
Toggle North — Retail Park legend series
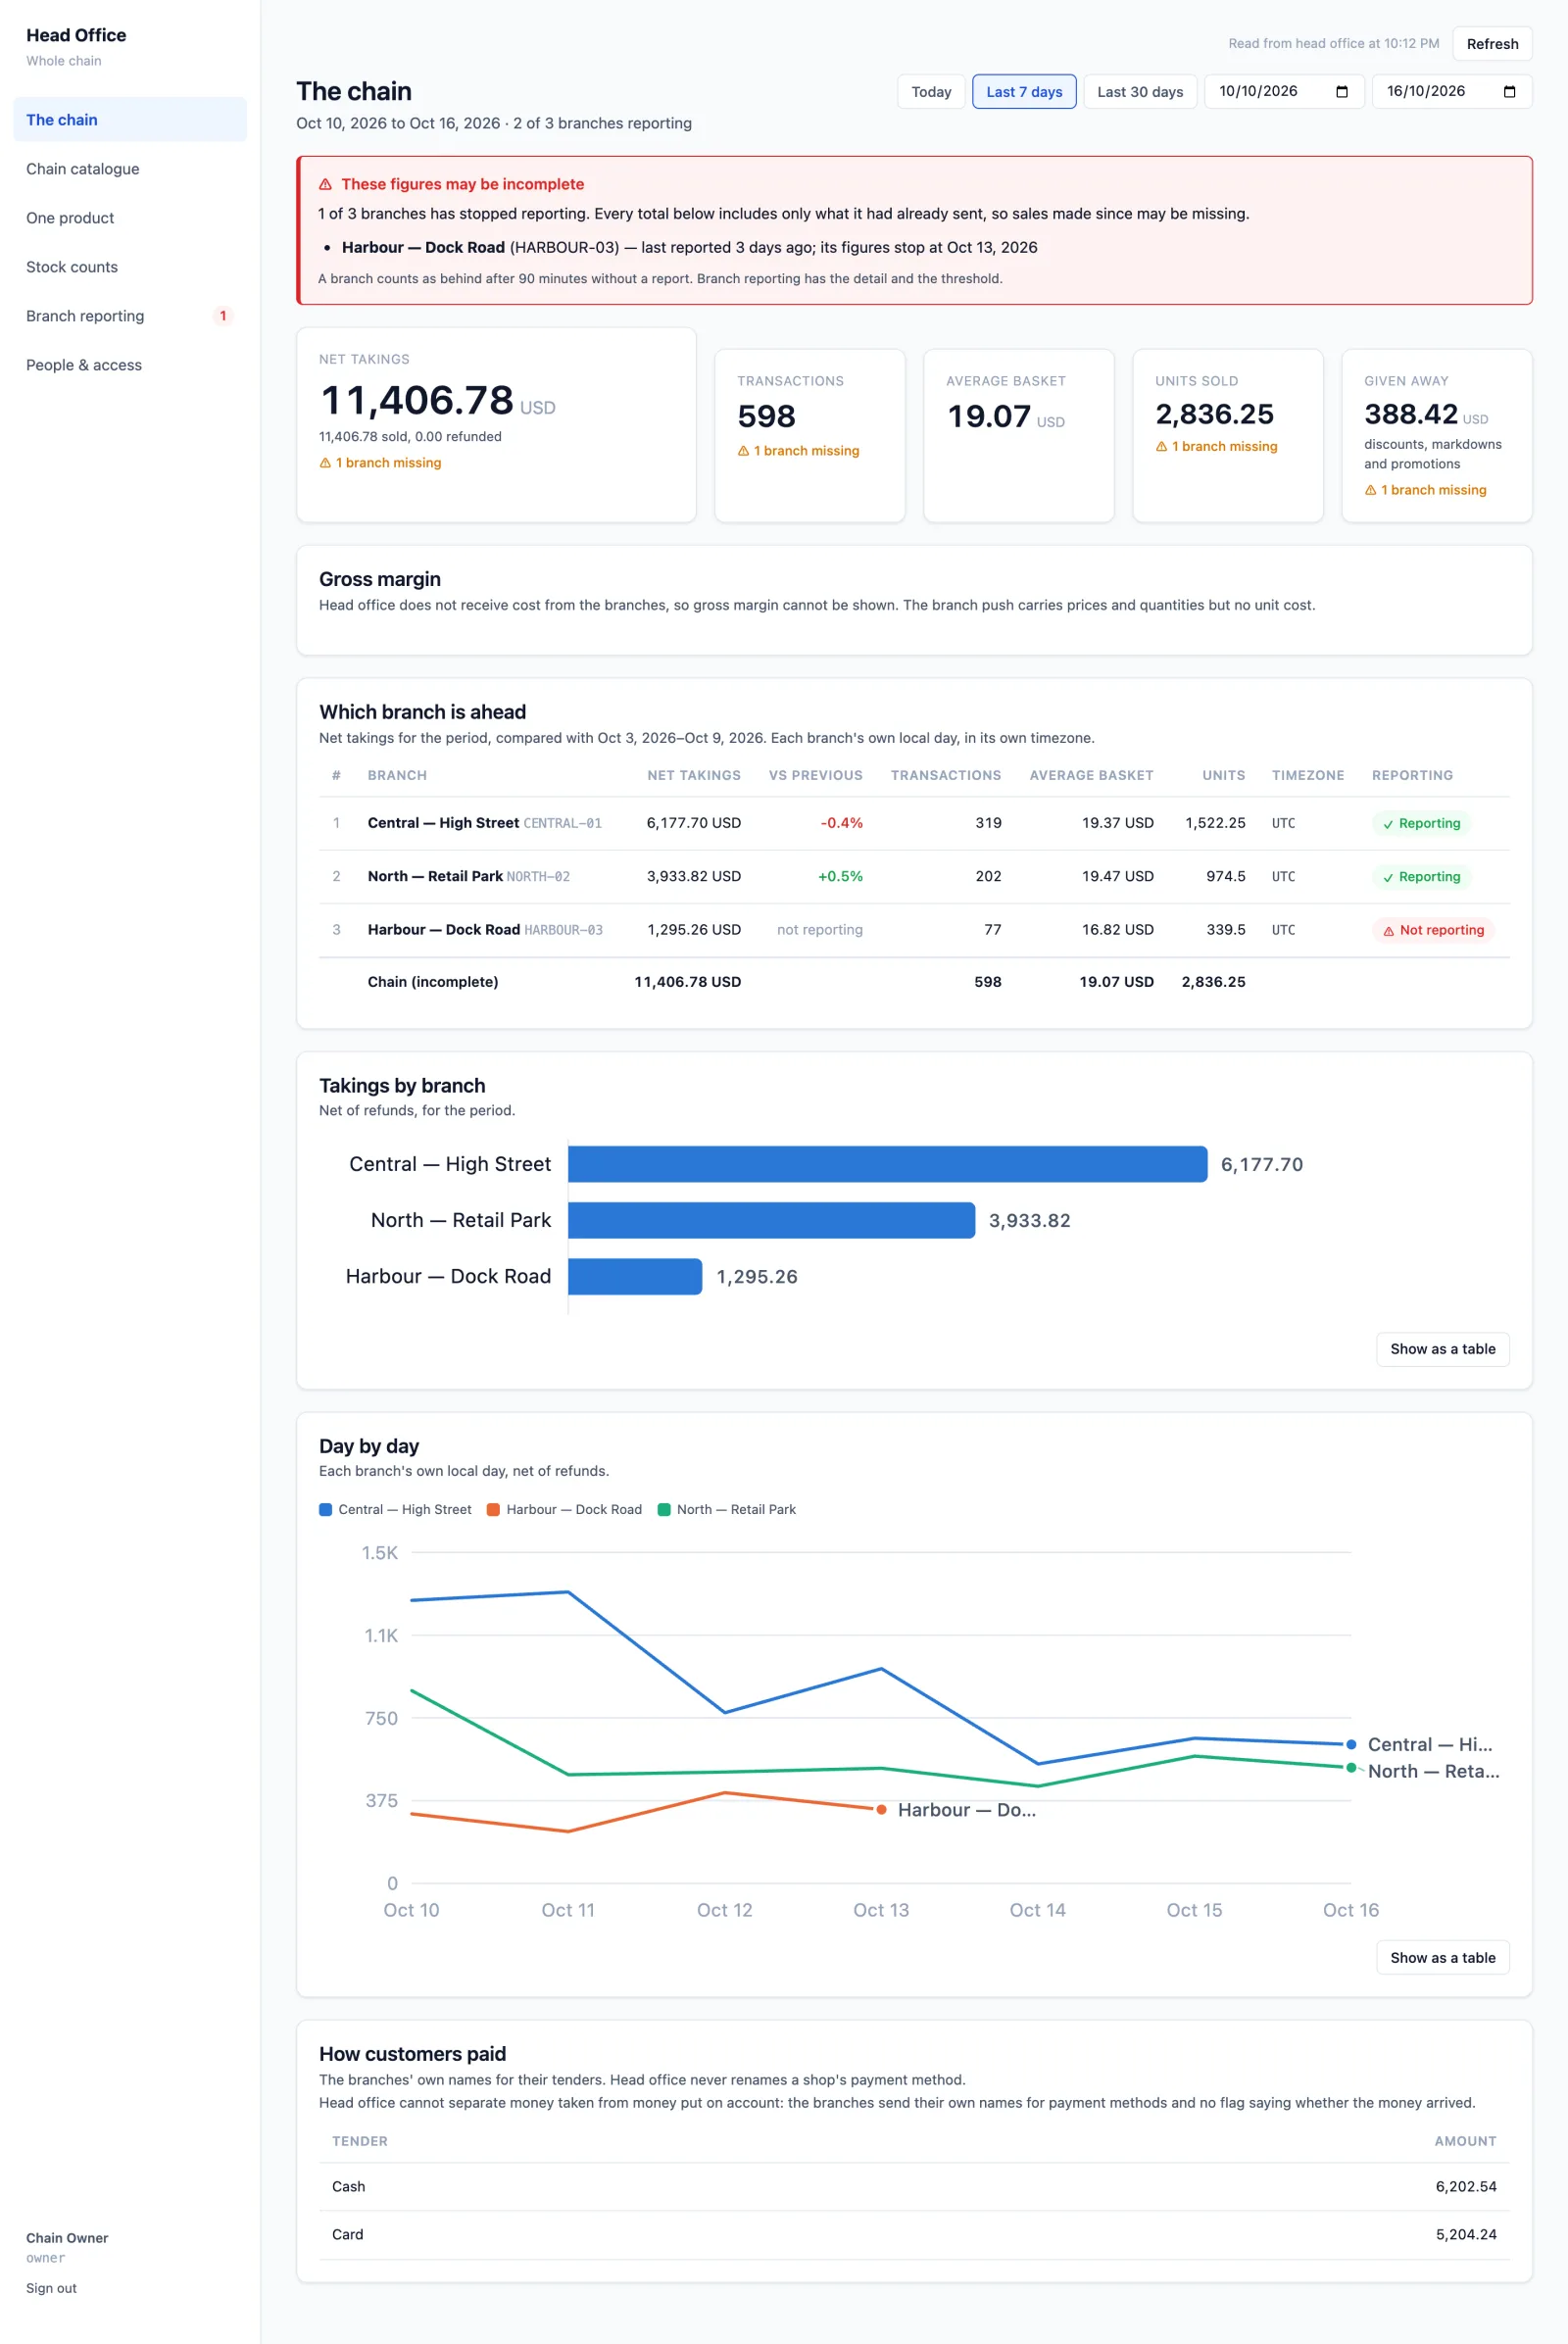pos(727,1509)
